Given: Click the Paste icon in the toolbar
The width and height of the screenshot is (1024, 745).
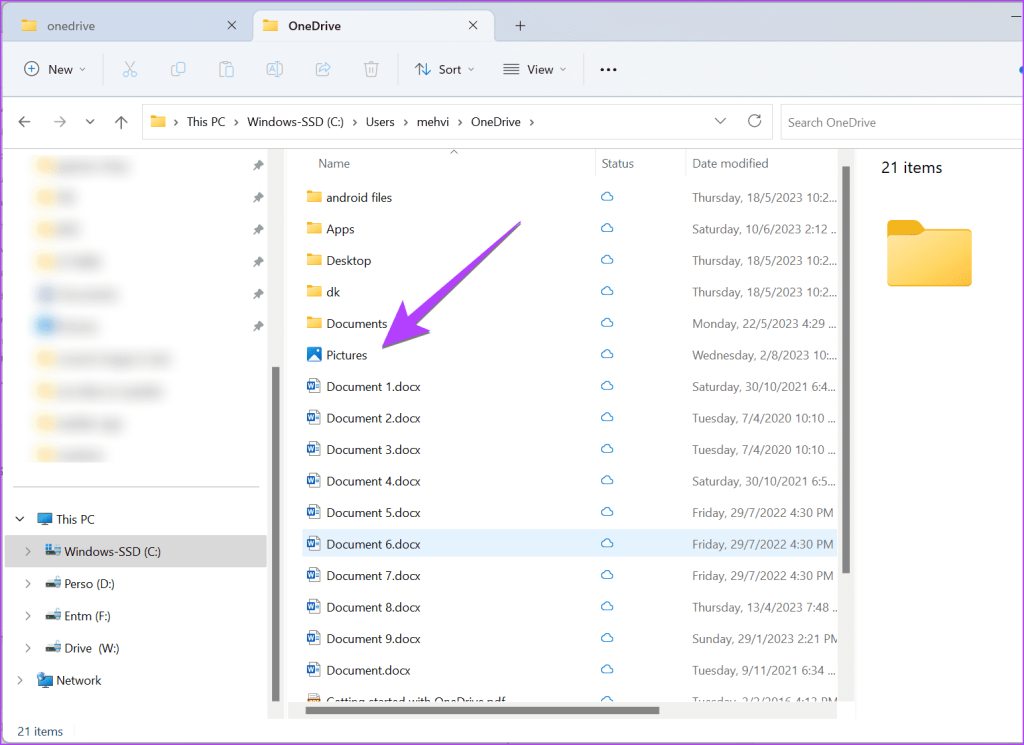Looking at the screenshot, I should pyautogui.click(x=226, y=69).
